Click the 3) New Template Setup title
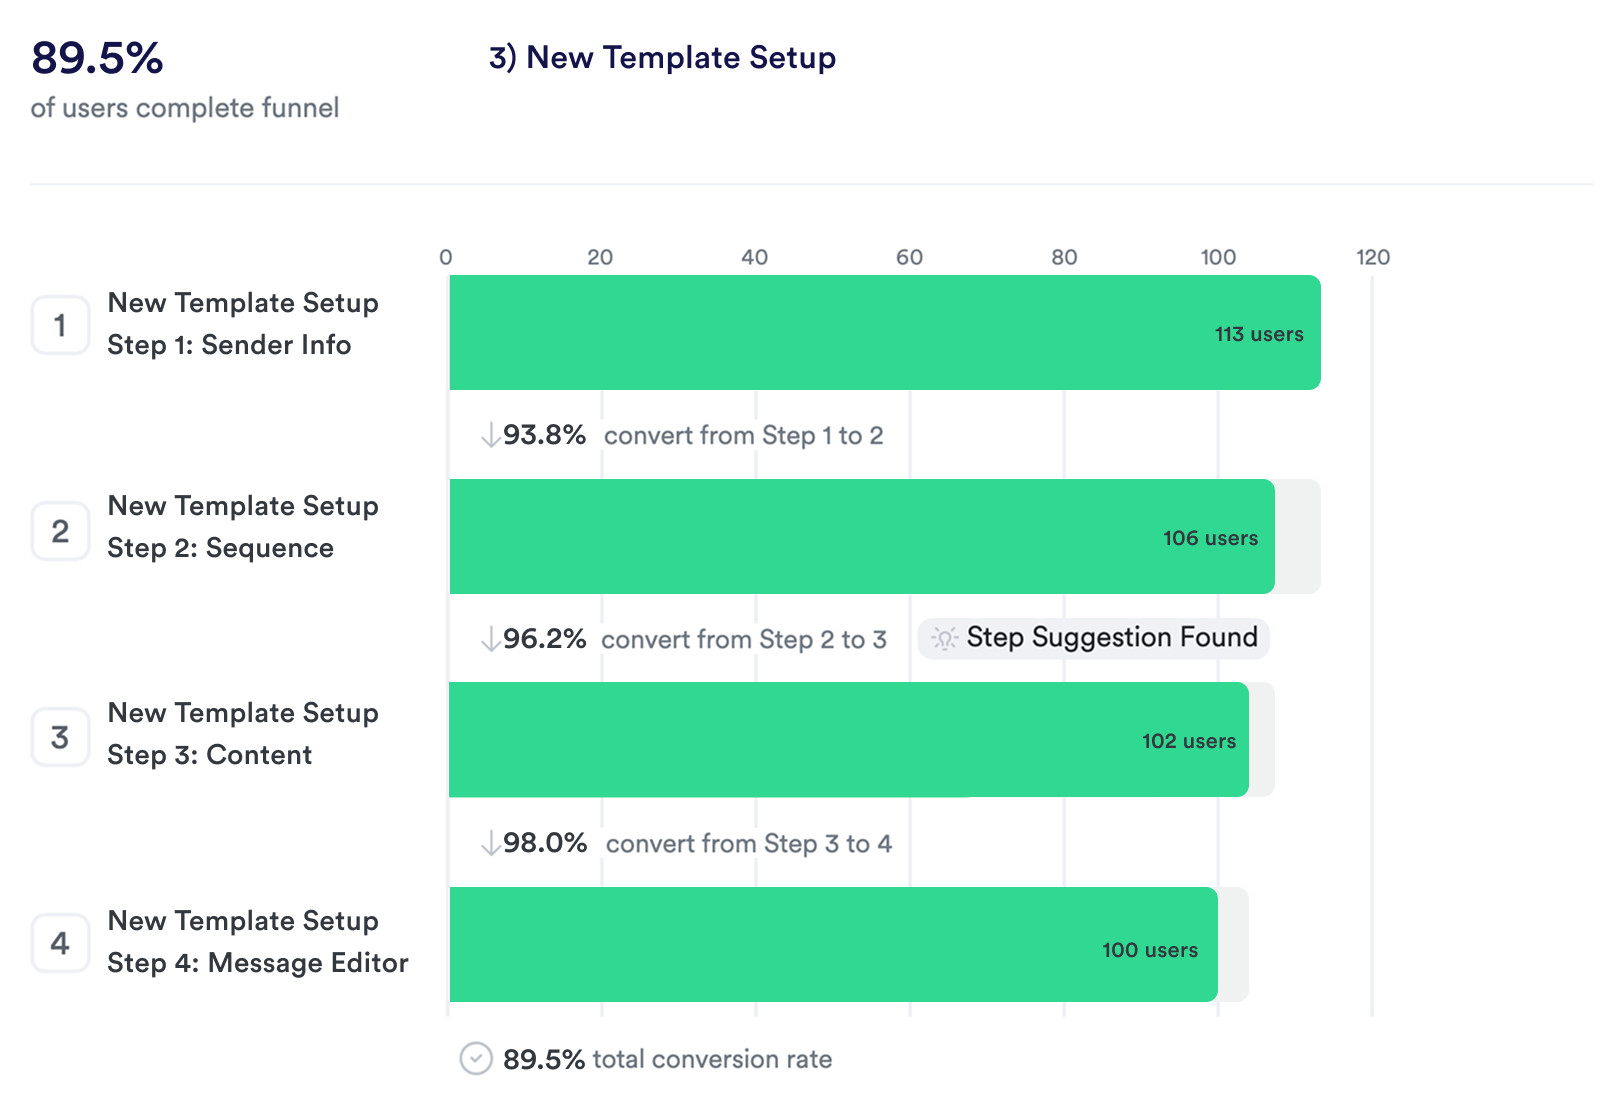The image size is (1616, 1115). (662, 58)
